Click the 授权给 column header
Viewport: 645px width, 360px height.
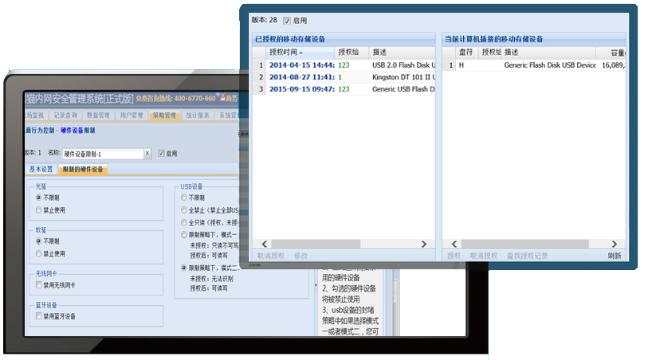click(x=352, y=52)
